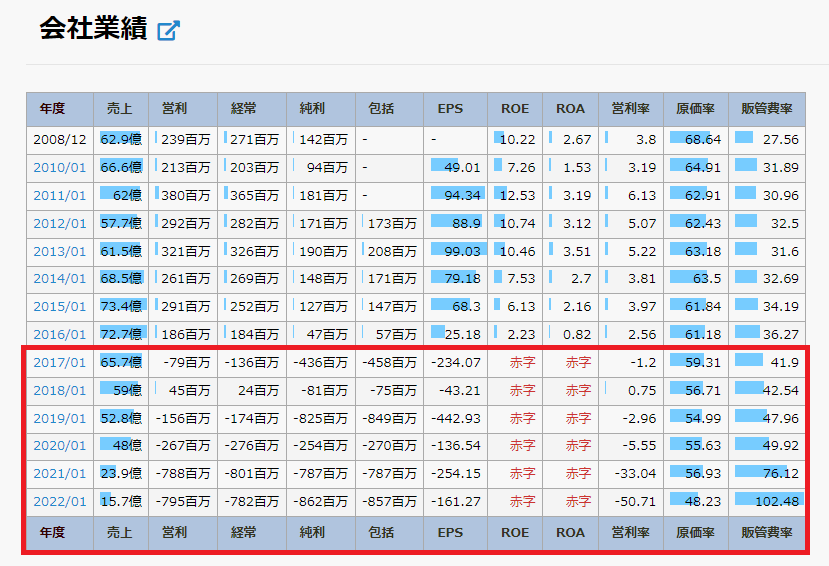
Task: Click the top 営利 column header
Action: (x=183, y=109)
